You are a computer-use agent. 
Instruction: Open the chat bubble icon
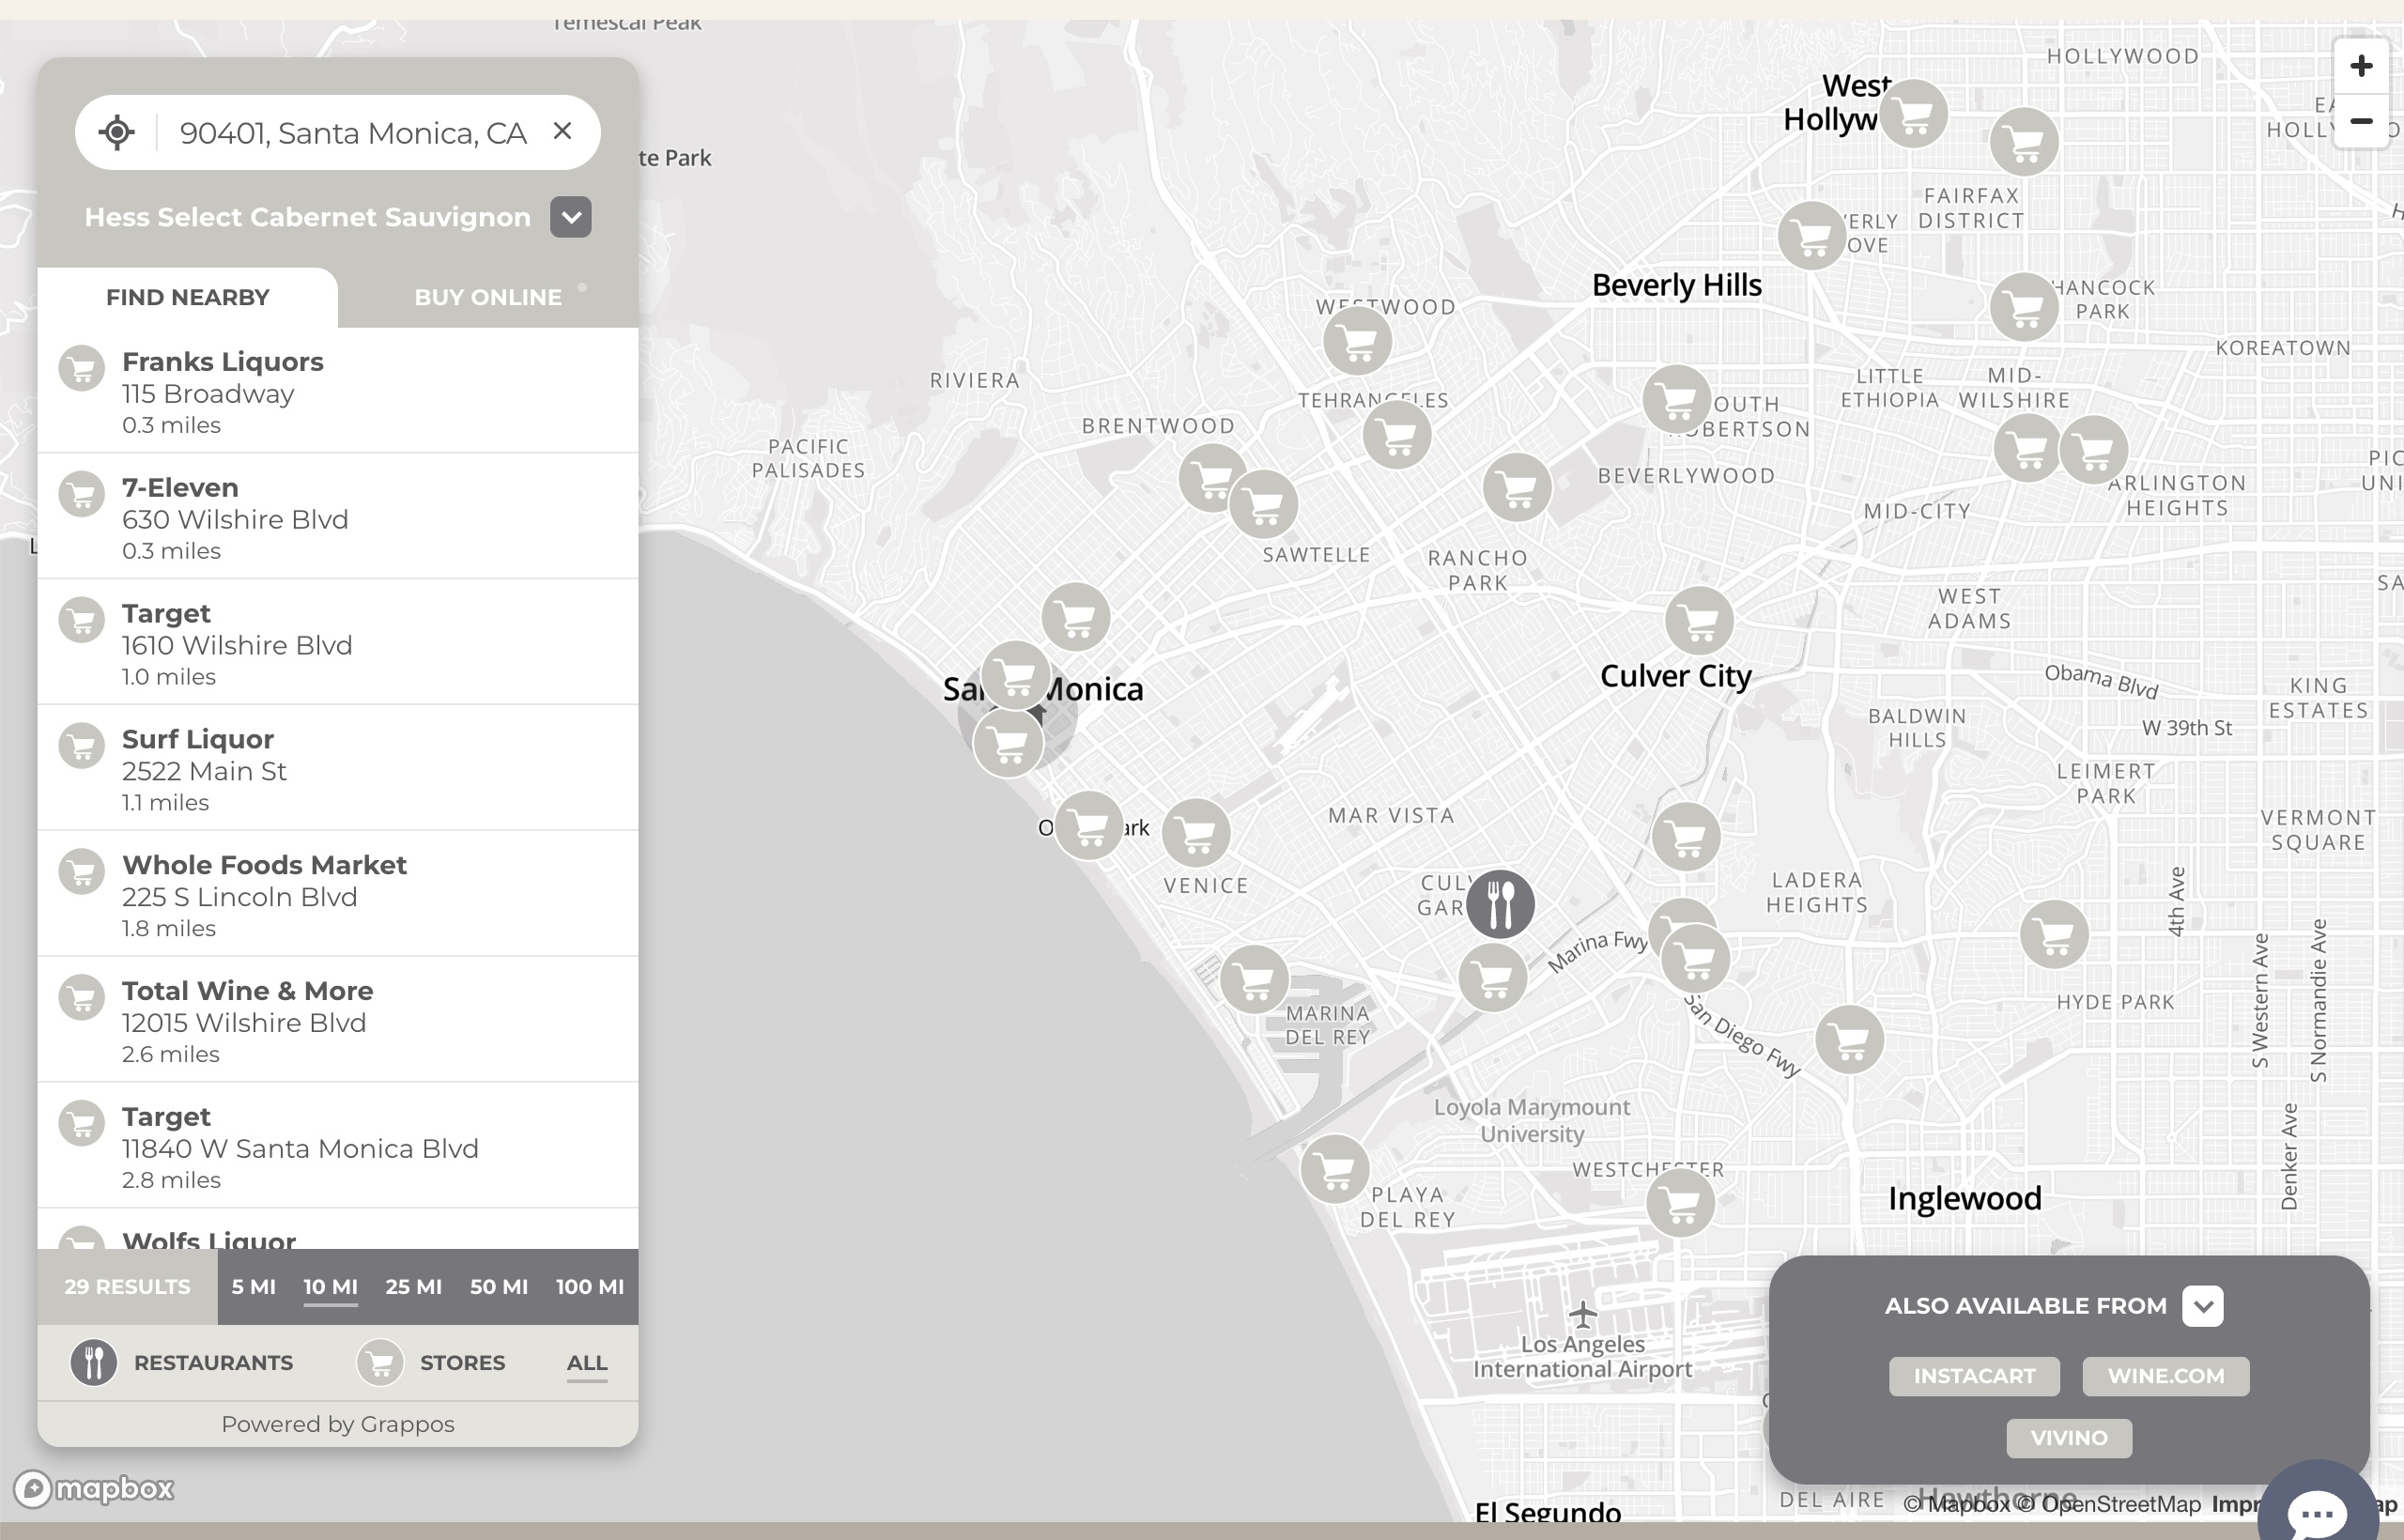tap(2316, 1510)
